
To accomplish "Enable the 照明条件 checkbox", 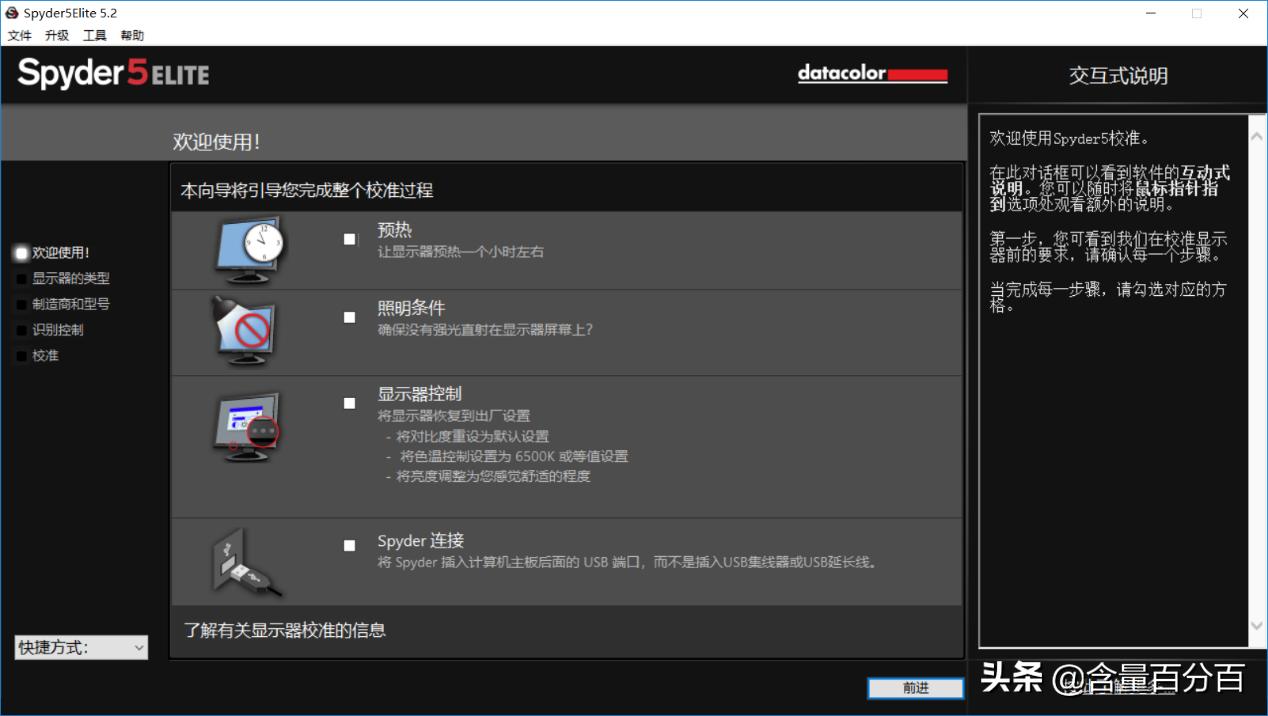I will [349, 317].
